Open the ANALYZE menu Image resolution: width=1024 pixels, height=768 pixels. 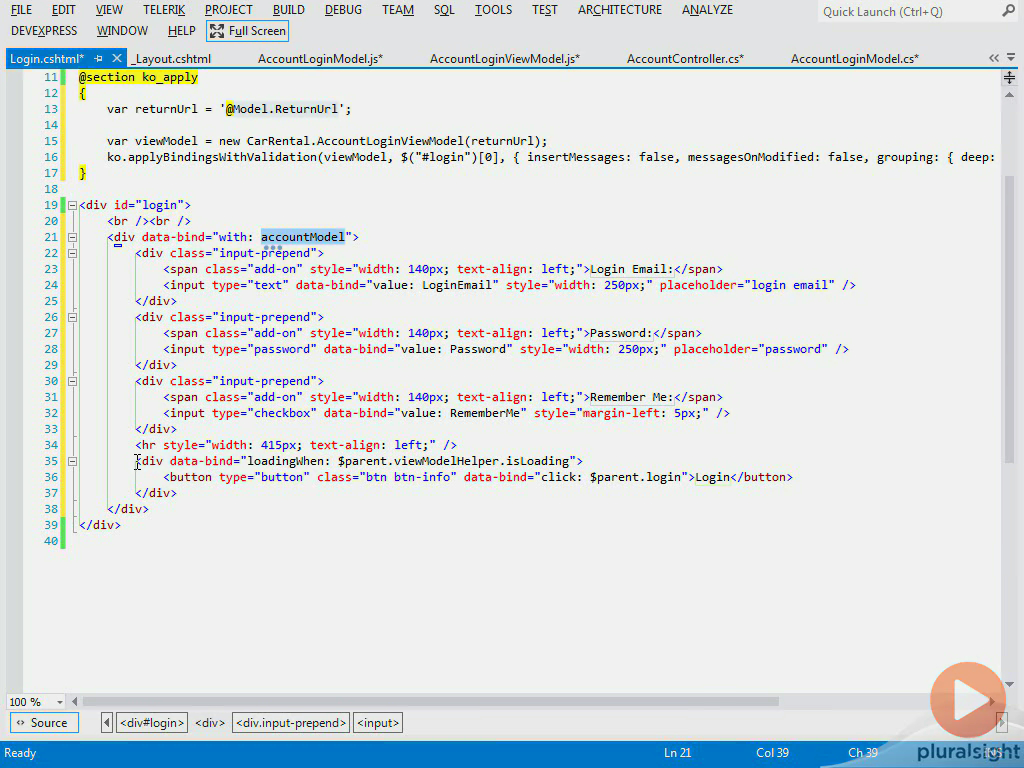pyautogui.click(x=707, y=10)
